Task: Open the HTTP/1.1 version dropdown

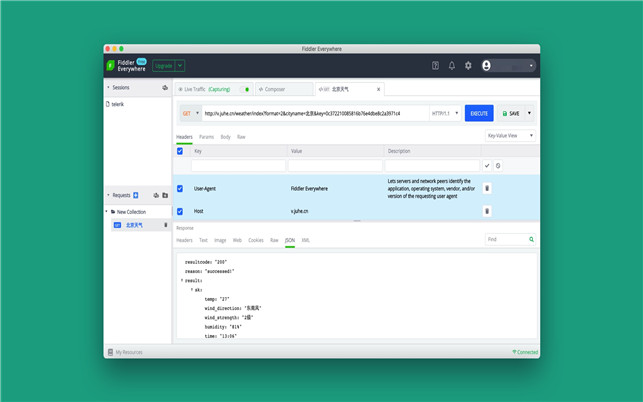Action: click(445, 113)
